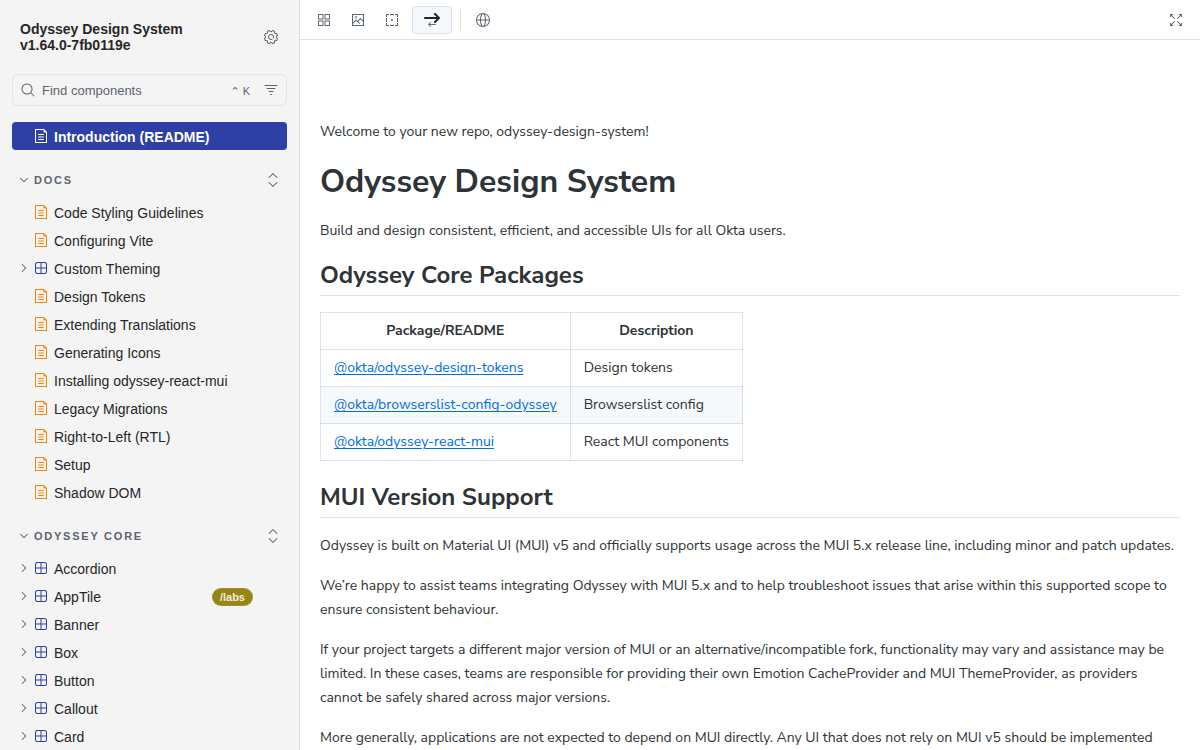
Task: Open @okta/odyssey-react-mui link
Action: pyautogui.click(x=414, y=441)
